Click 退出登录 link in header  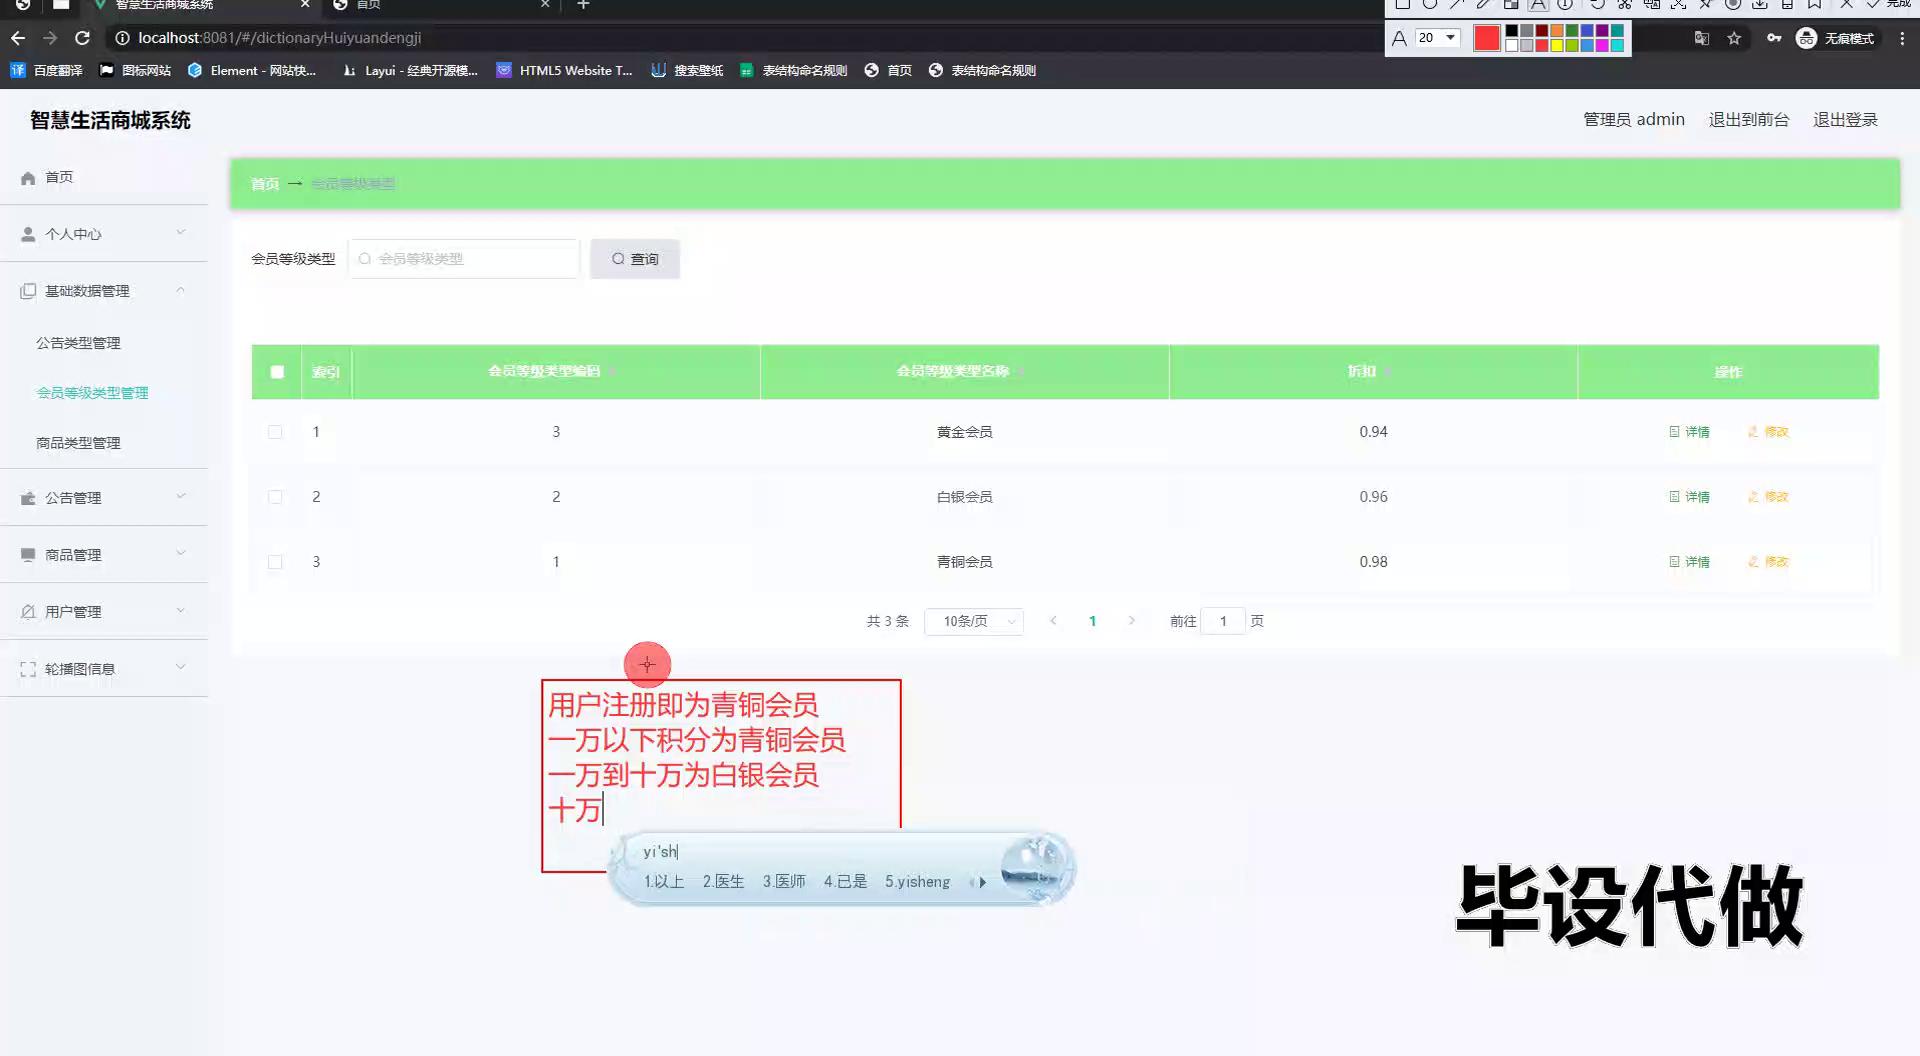1845,120
